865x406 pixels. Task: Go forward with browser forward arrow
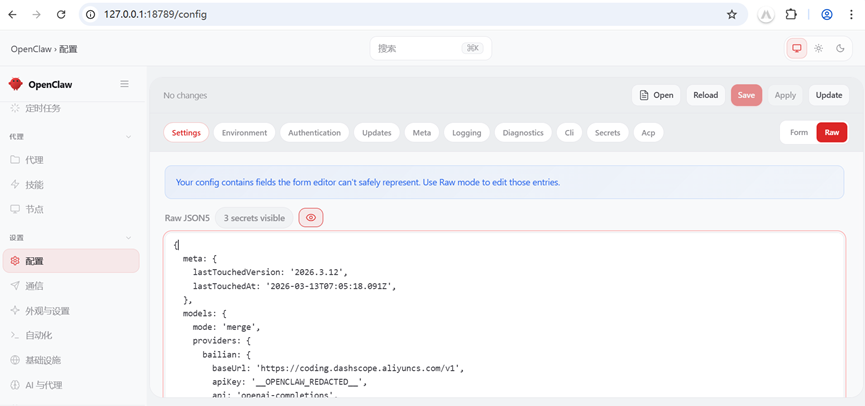[36, 14]
